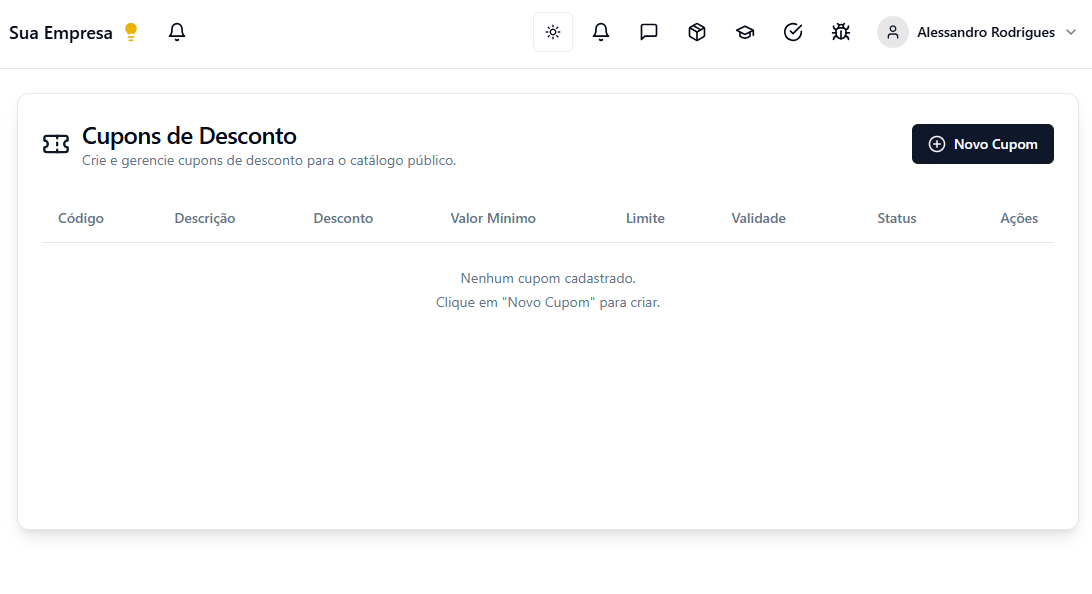
Task: Click the ticket icon beside Cupons de Desconto
Action: [56, 143]
